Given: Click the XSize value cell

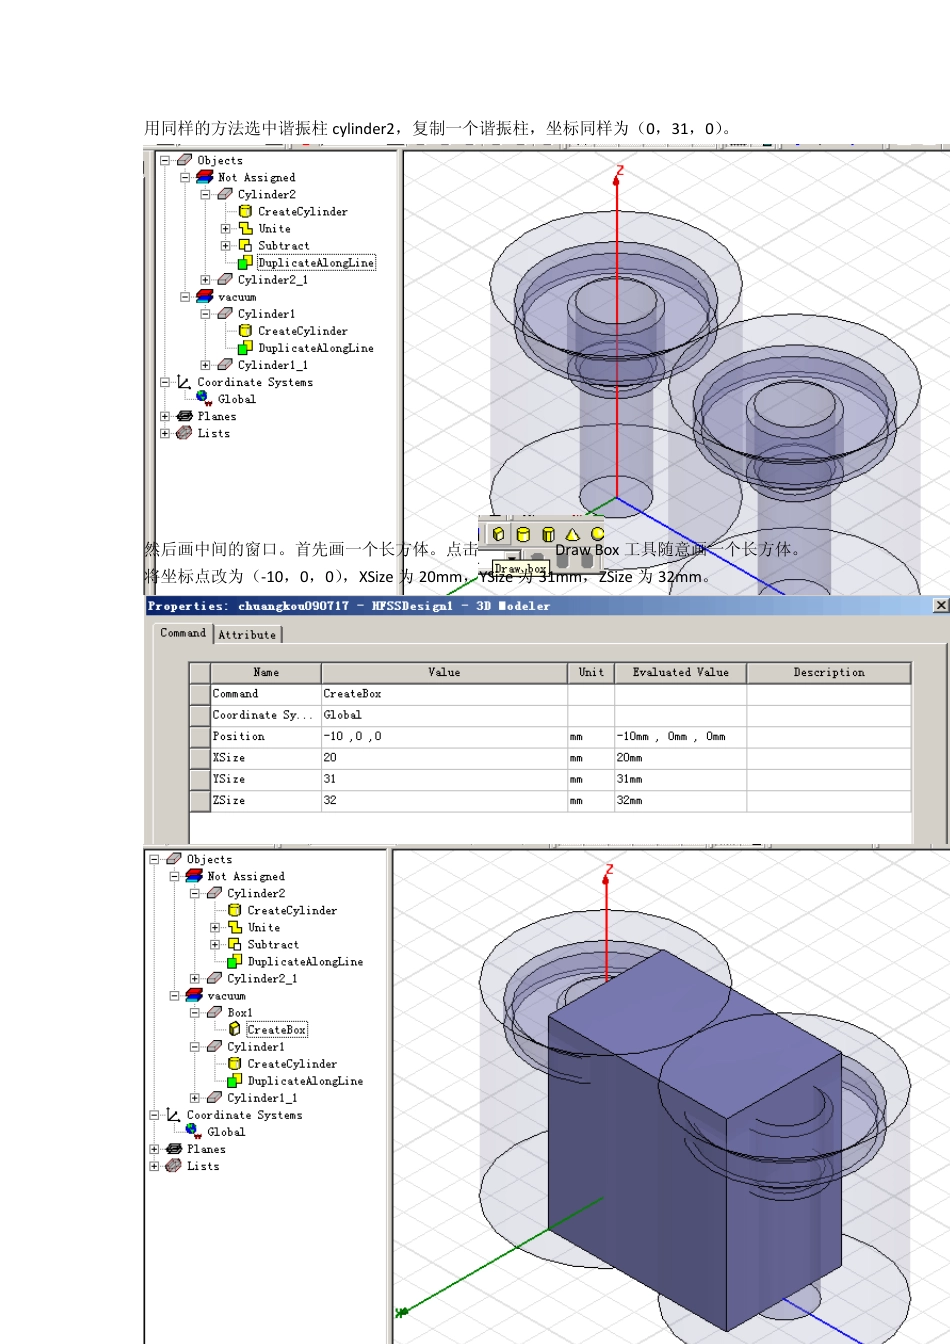Looking at the screenshot, I should click(444, 758).
